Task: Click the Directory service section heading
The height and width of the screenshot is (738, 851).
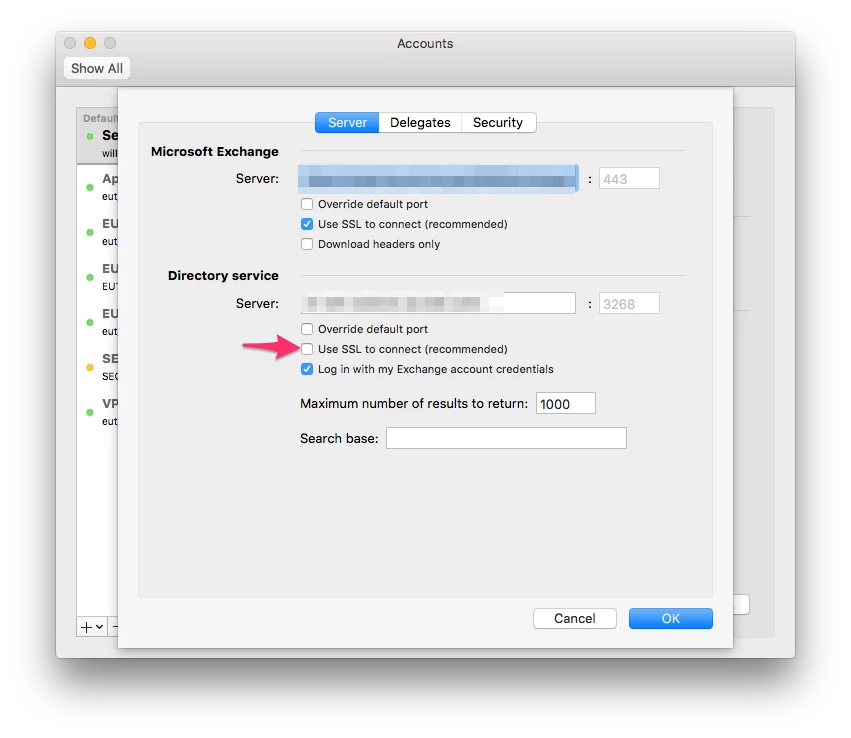Action: click(223, 276)
